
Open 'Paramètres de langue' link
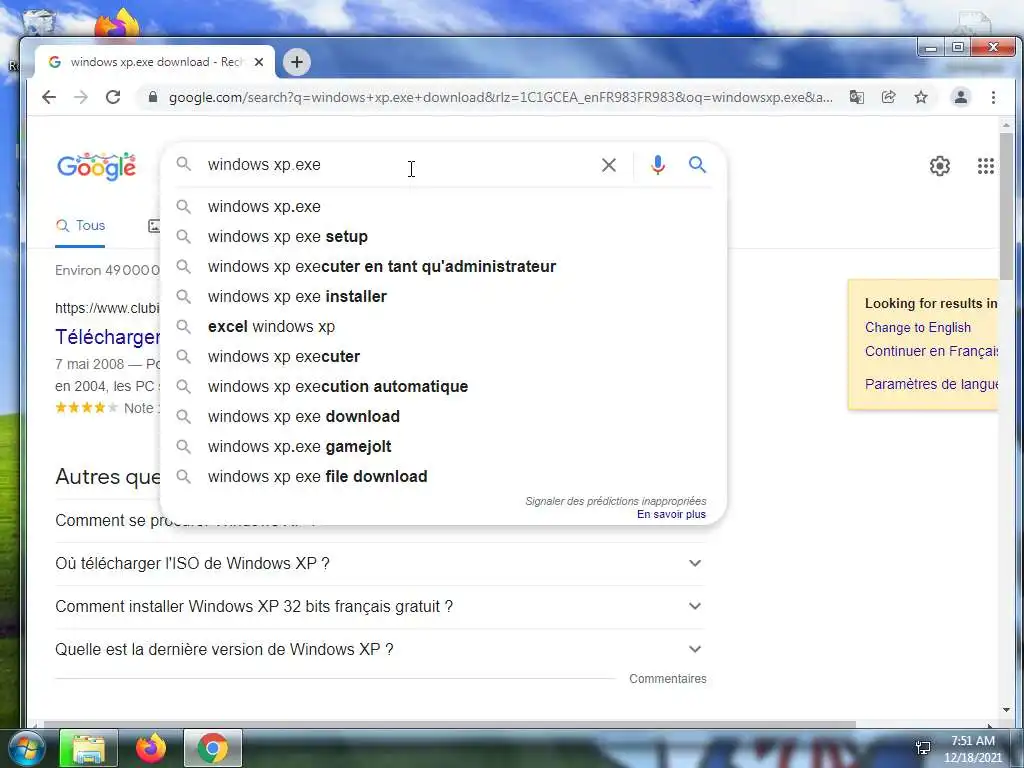click(x=931, y=384)
